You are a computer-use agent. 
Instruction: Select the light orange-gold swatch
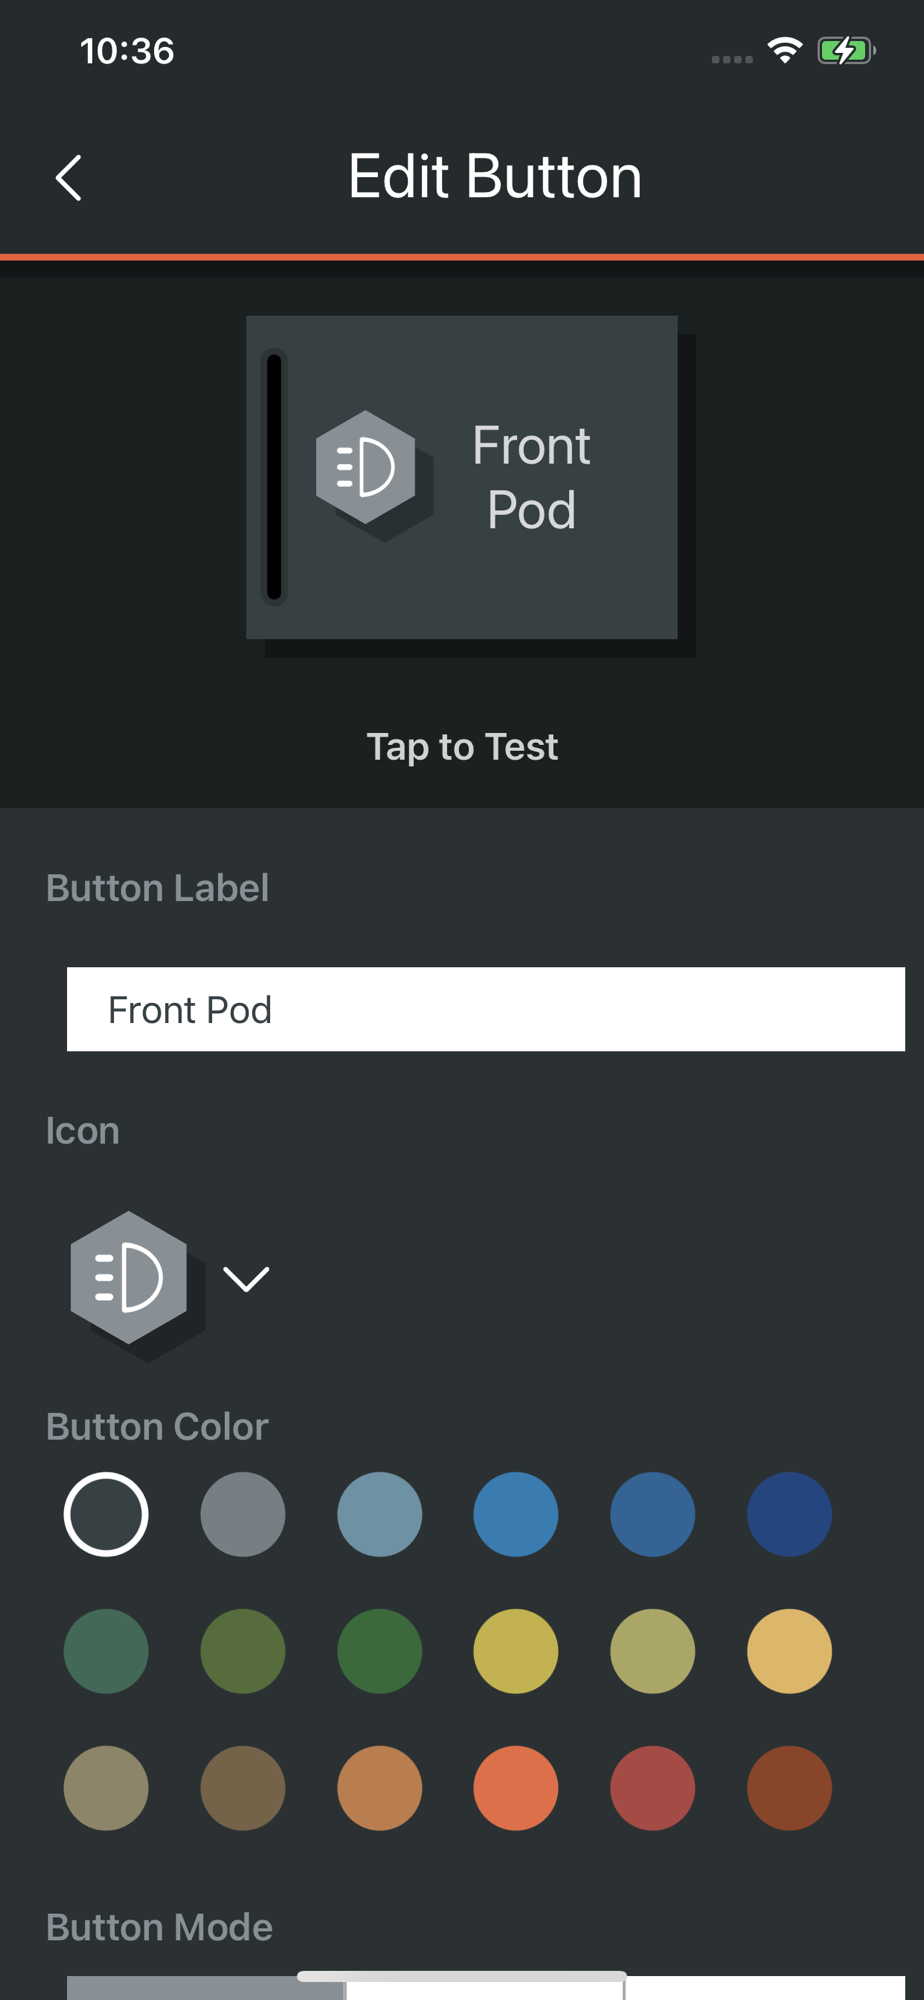[x=789, y=1651]
